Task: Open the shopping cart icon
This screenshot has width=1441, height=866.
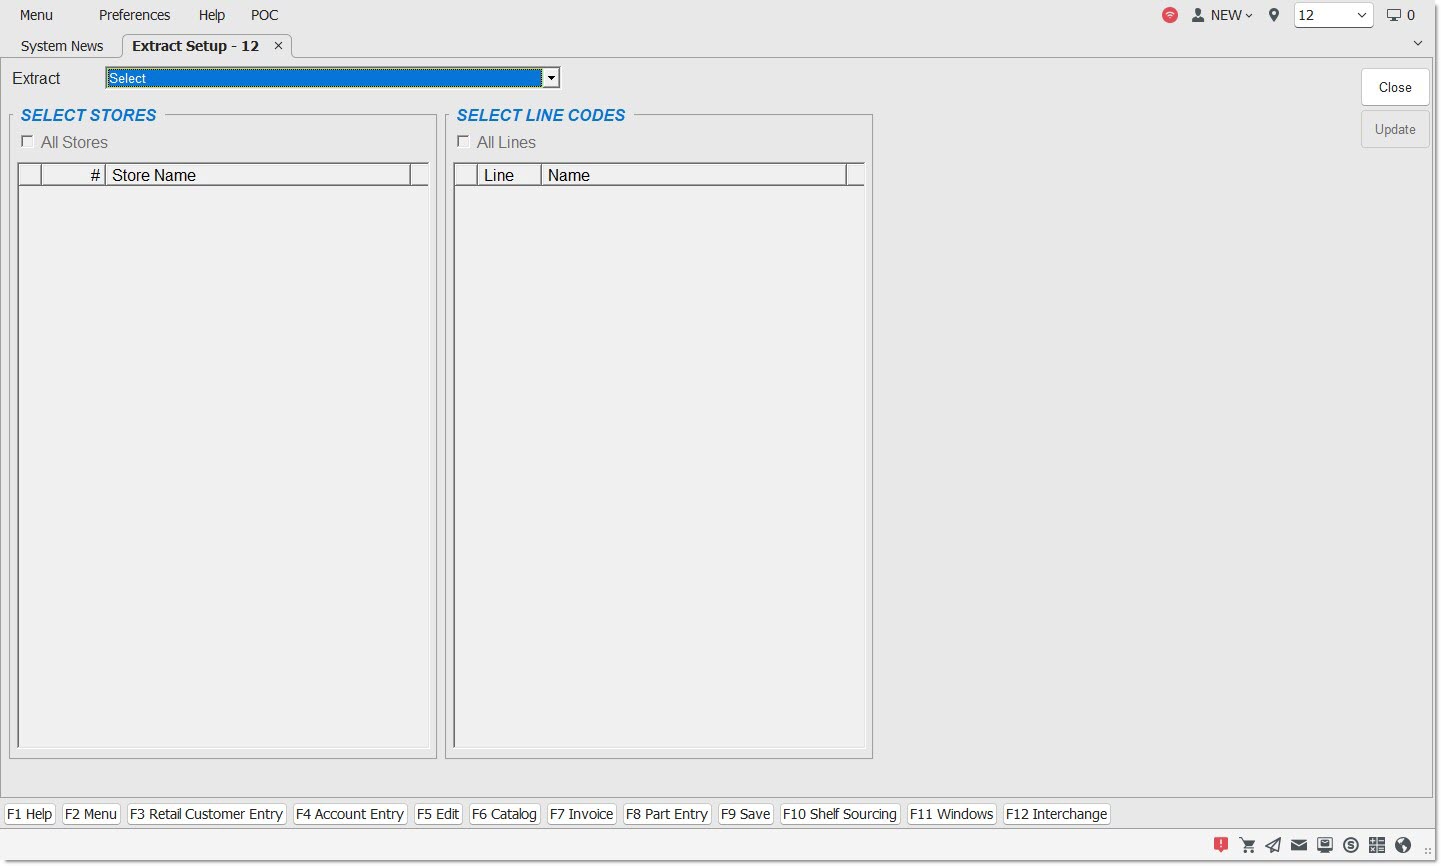Action: tap(1247, 845)
